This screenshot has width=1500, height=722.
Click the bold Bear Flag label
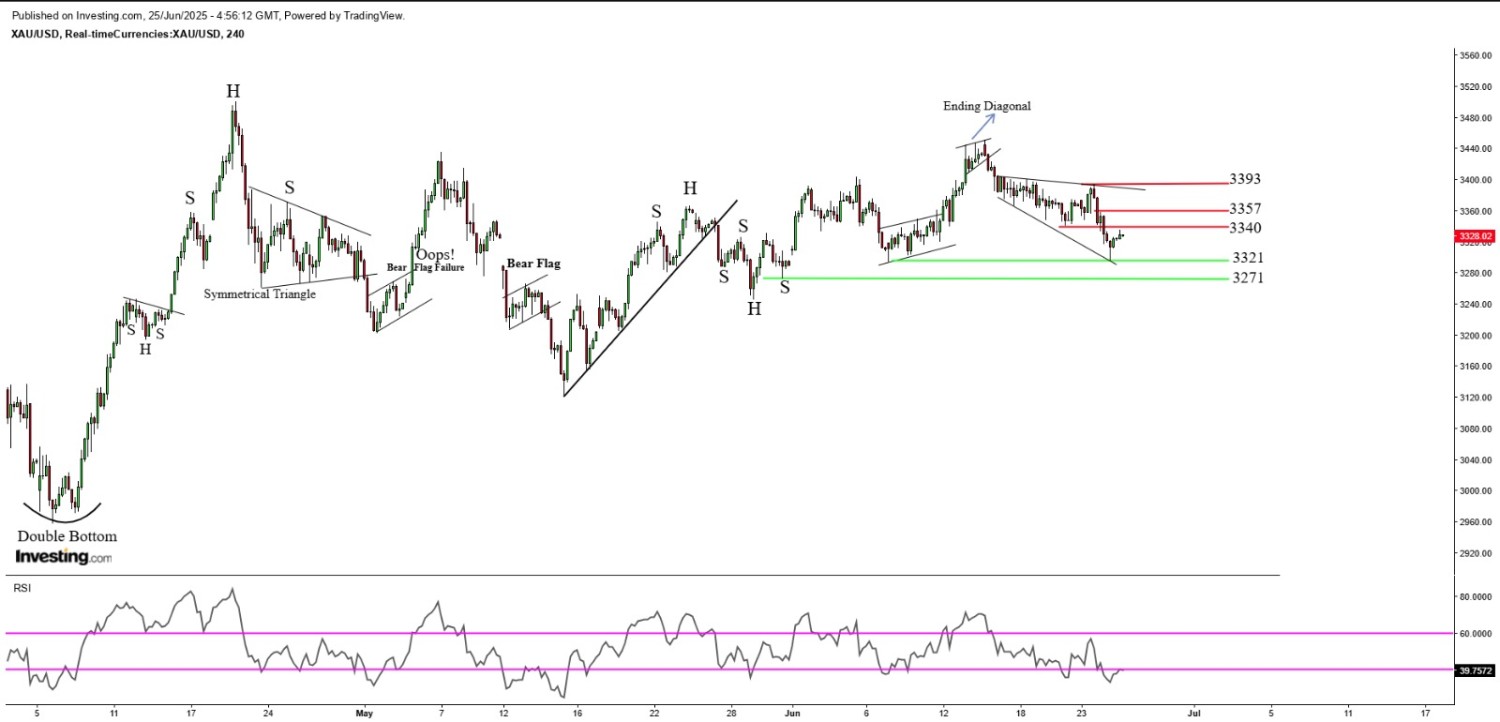[533, 264]
